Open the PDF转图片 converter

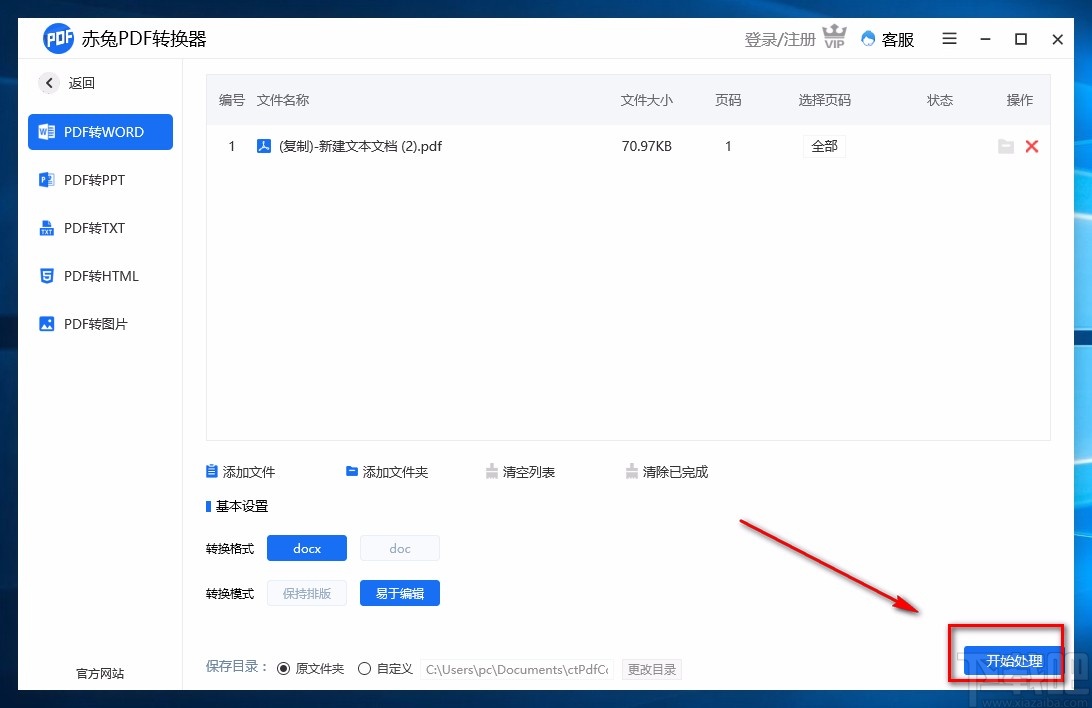[95, 324]
